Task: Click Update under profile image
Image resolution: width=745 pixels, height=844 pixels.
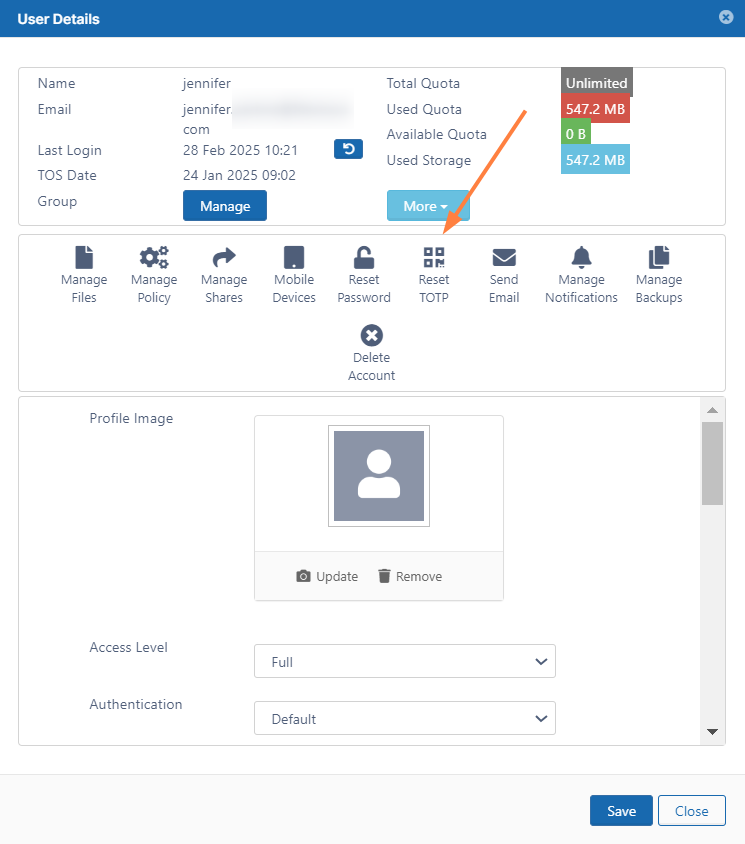Action: click(327, 576)
